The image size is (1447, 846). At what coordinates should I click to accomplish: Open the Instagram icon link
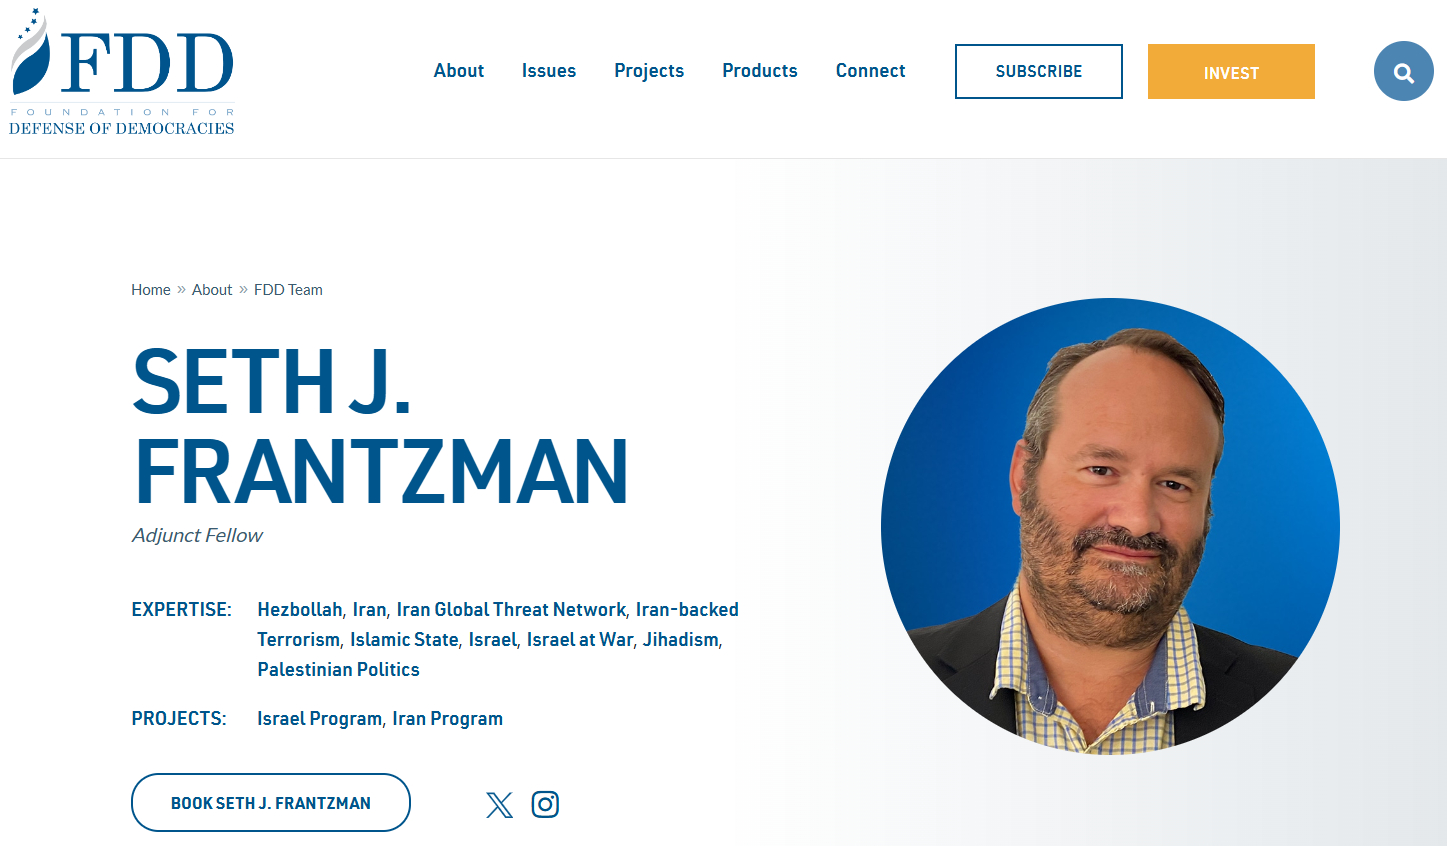tap(545, 804)
